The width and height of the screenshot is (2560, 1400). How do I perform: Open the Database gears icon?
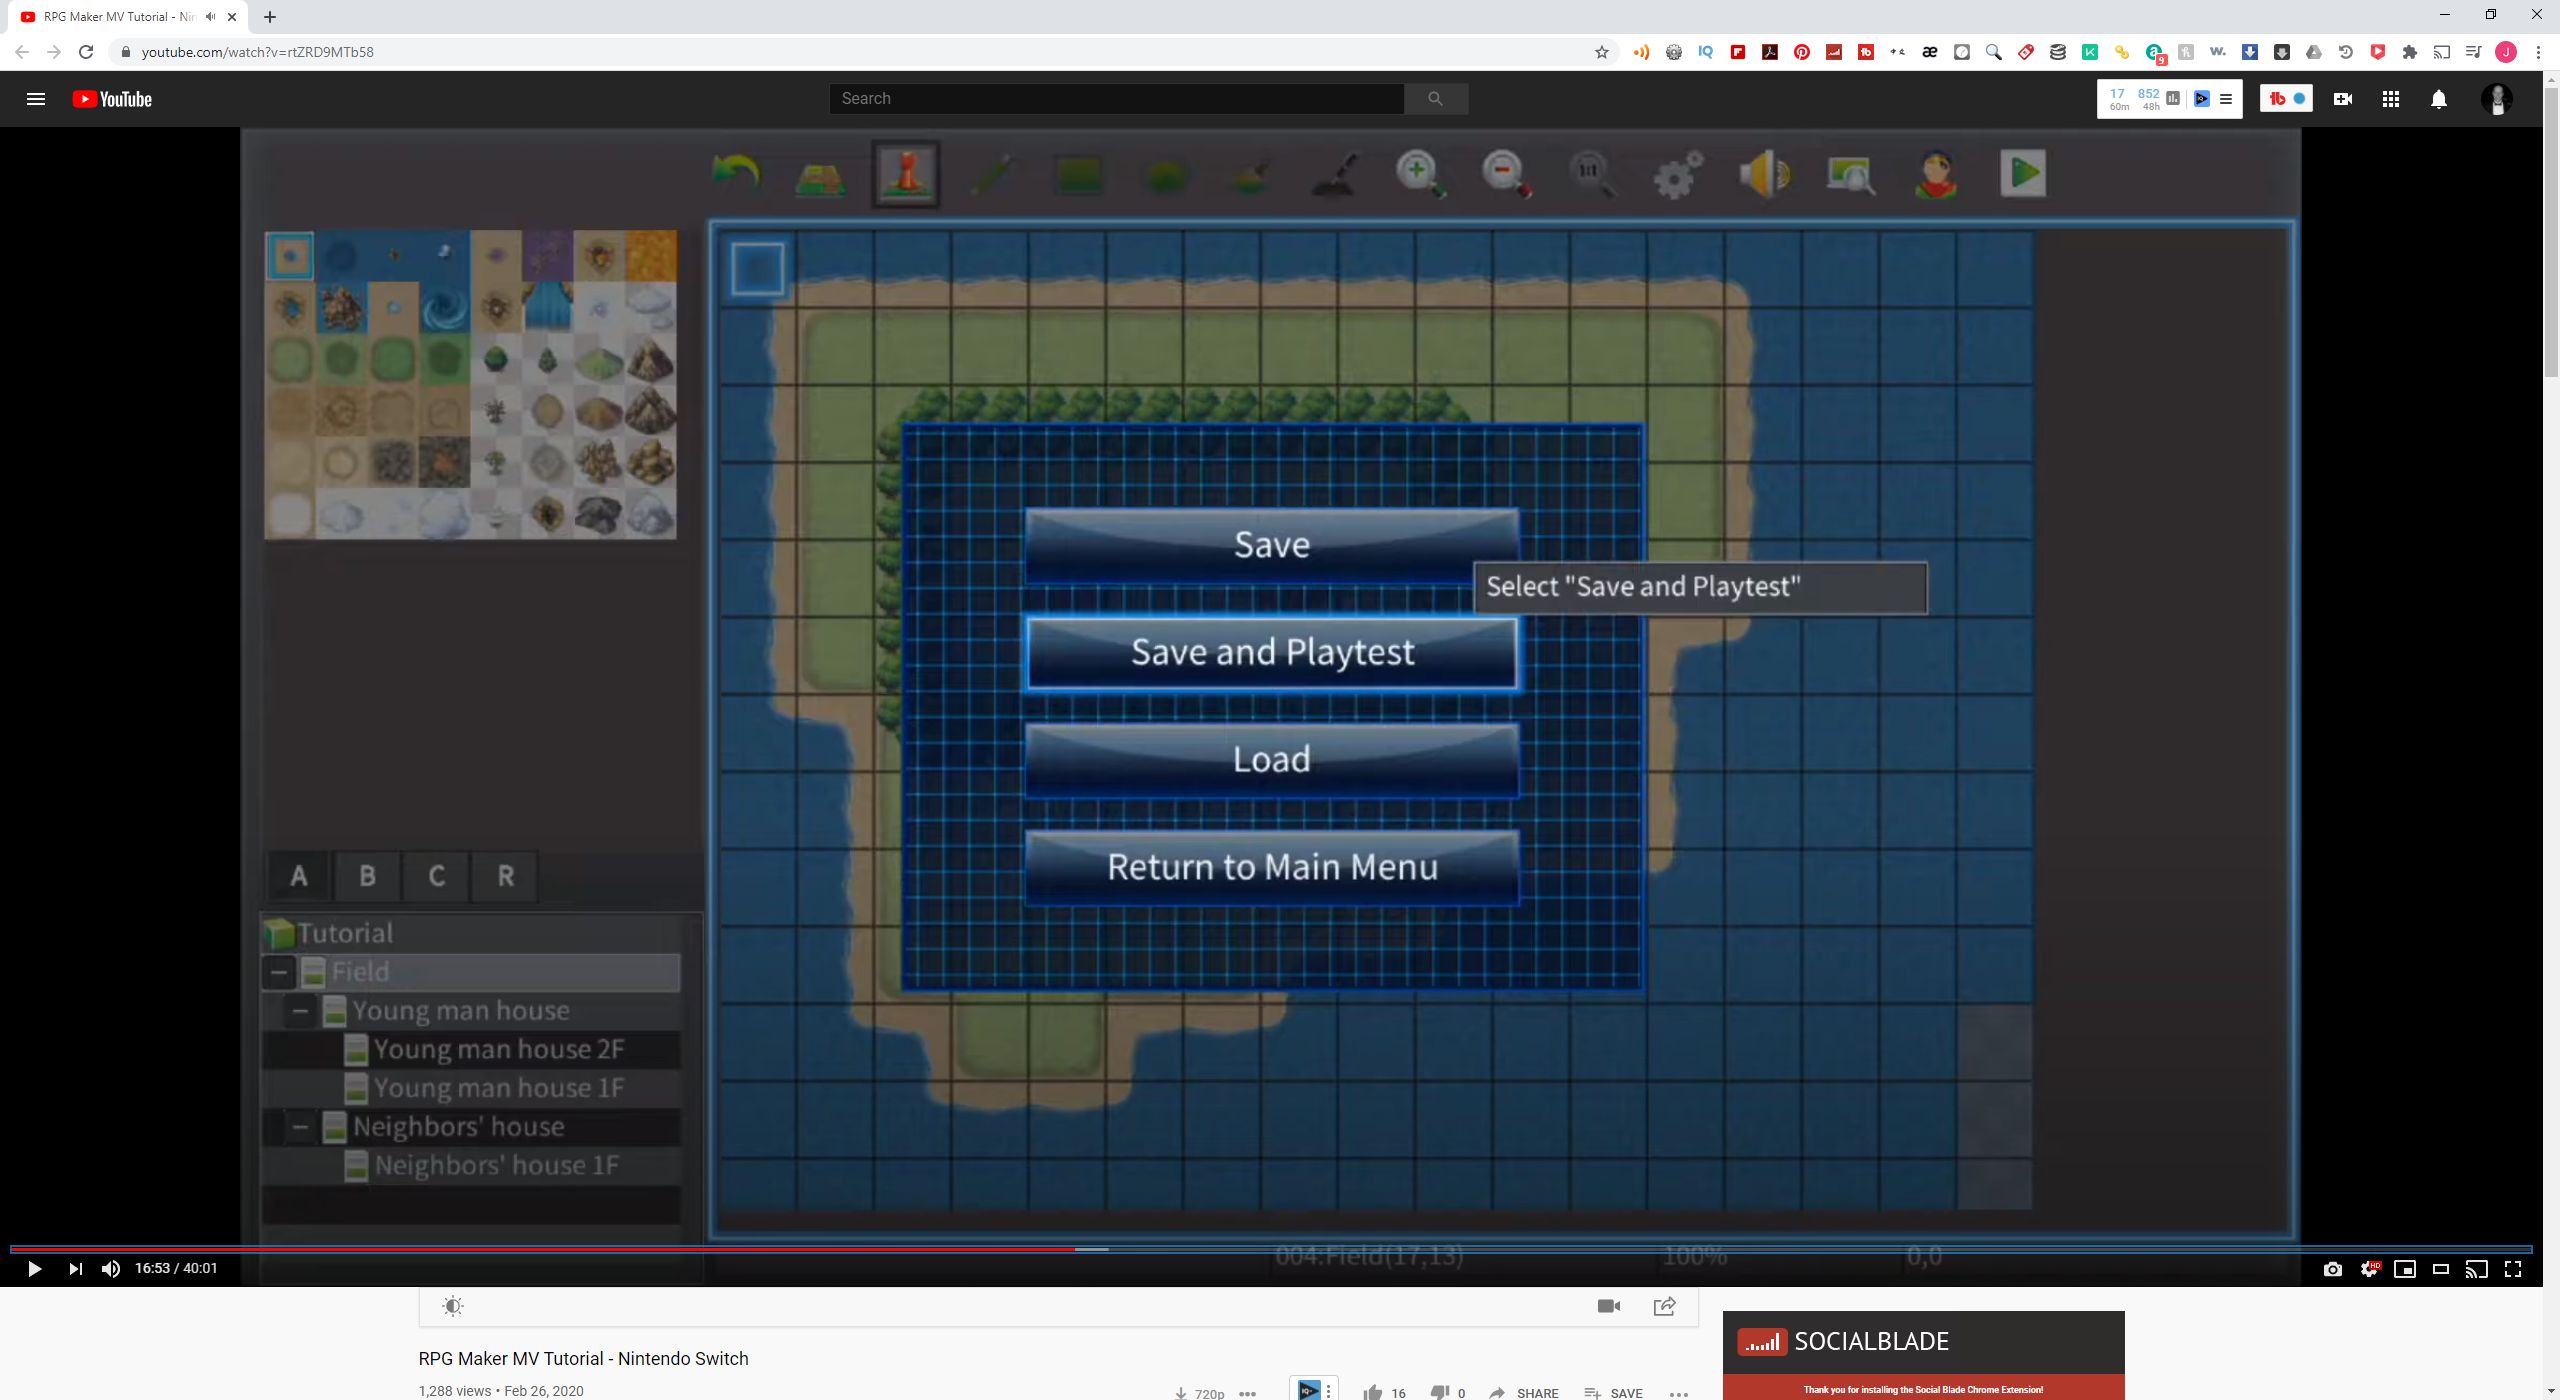click(1678, 175)
